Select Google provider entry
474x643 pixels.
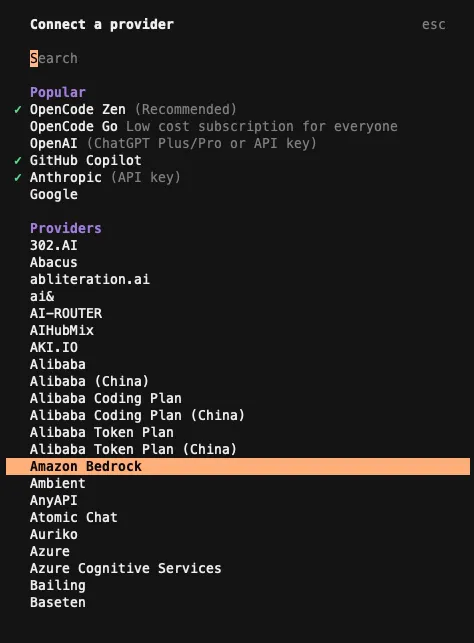54,194
